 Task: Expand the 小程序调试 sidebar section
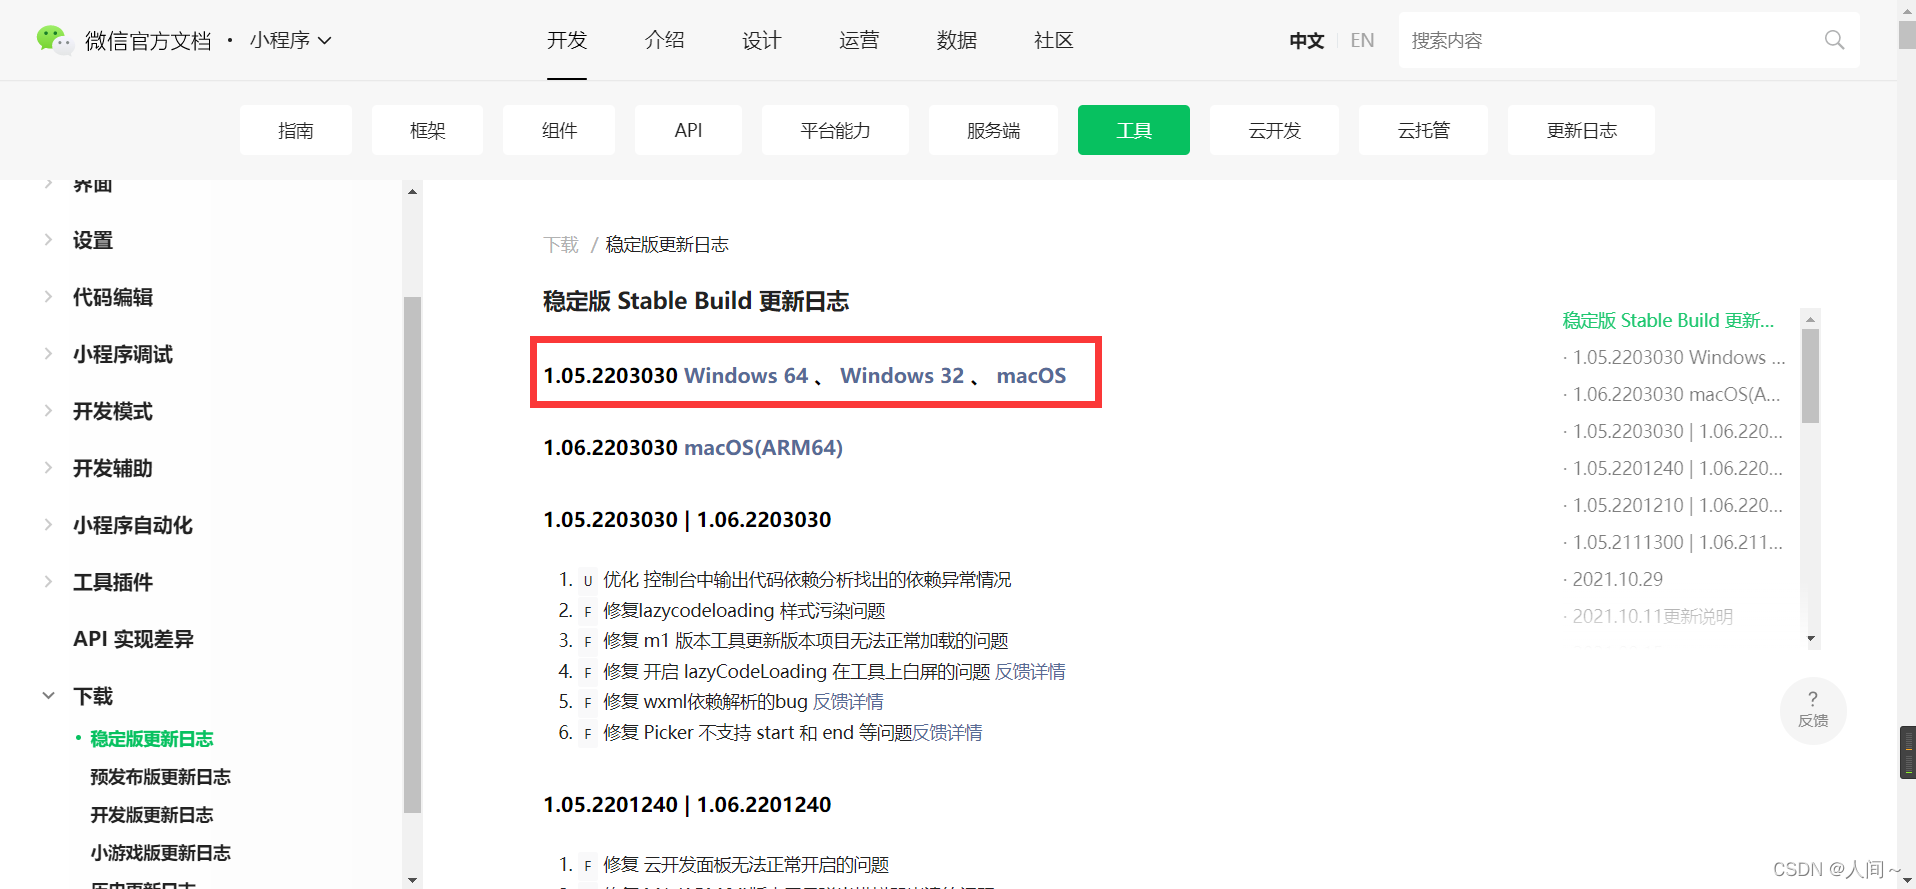pyautogui.click(x=123, y=354)
